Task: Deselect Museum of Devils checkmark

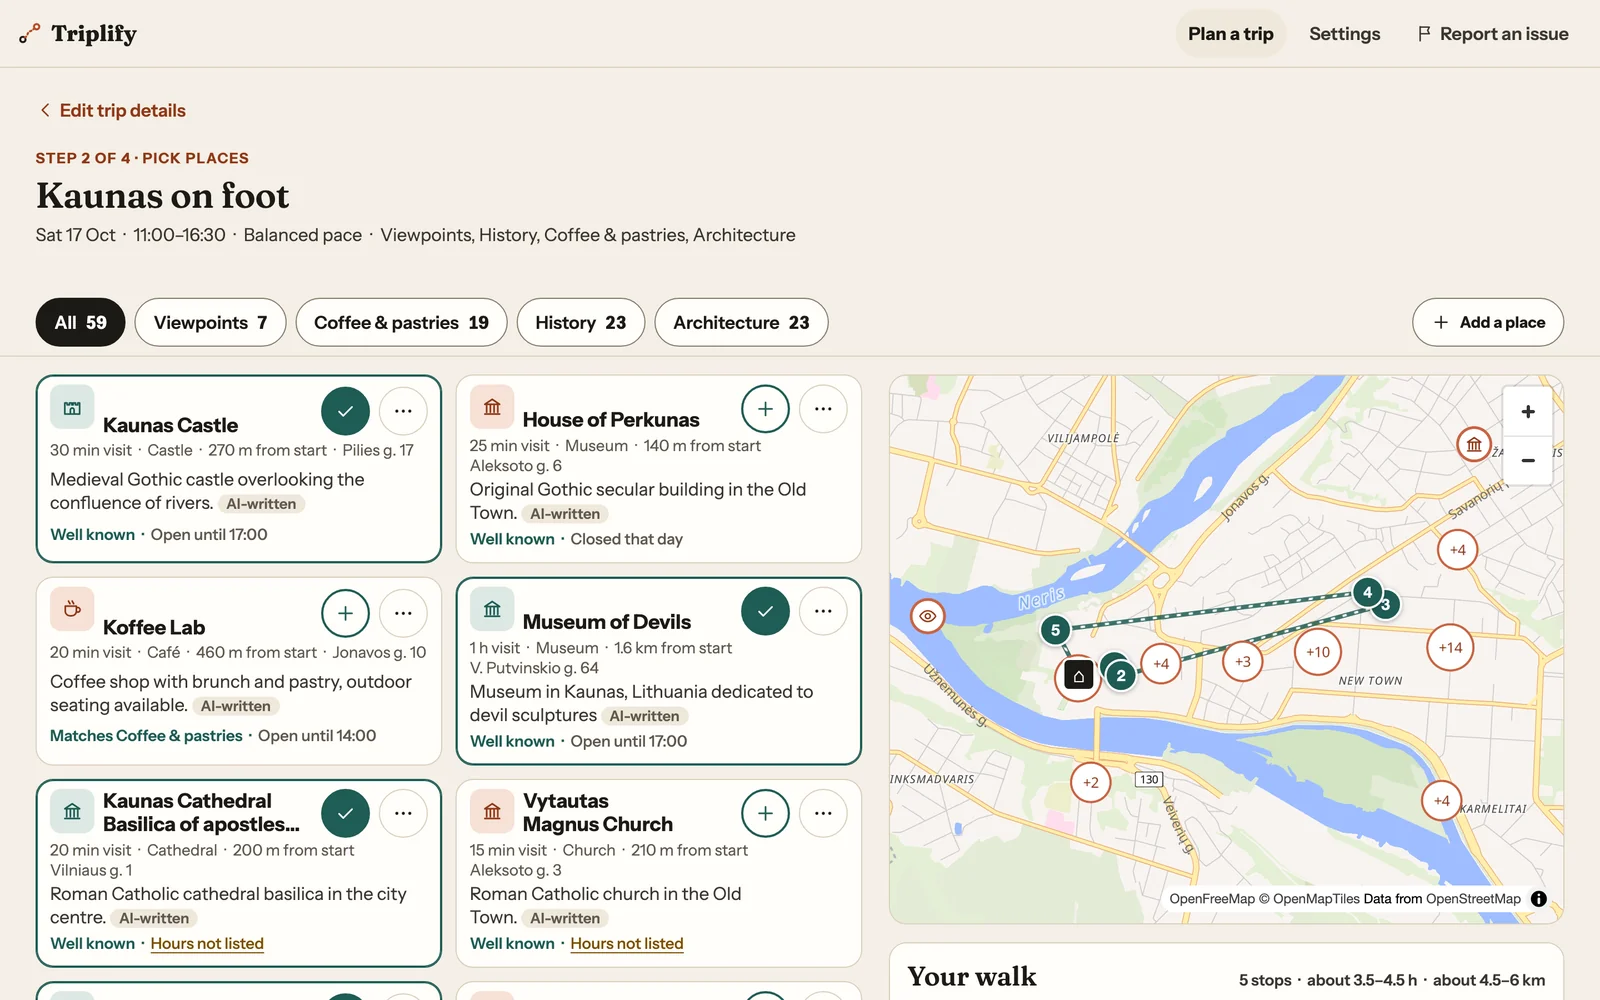Action: click(765, 611)
